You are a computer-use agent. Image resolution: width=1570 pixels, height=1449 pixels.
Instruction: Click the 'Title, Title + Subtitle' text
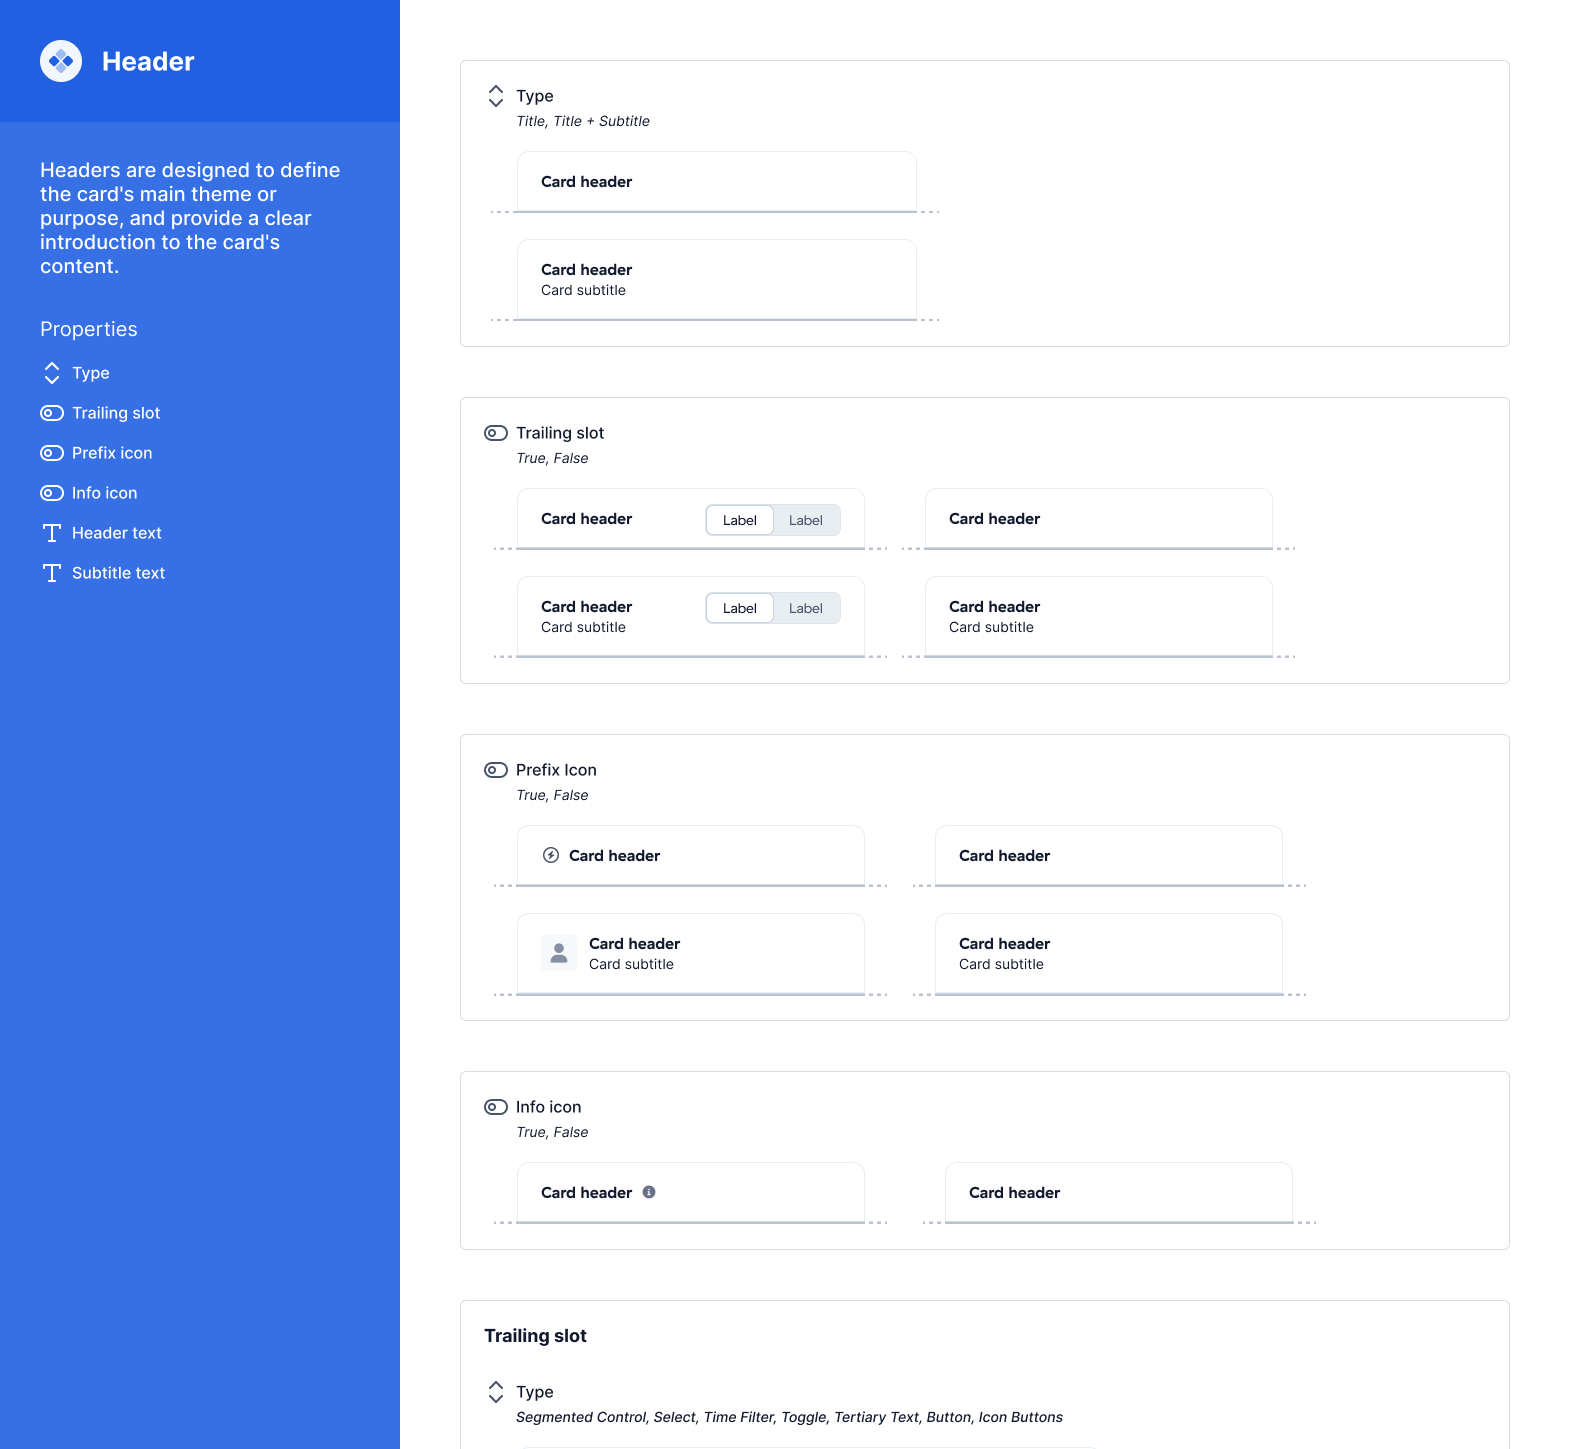click(583, 121)
